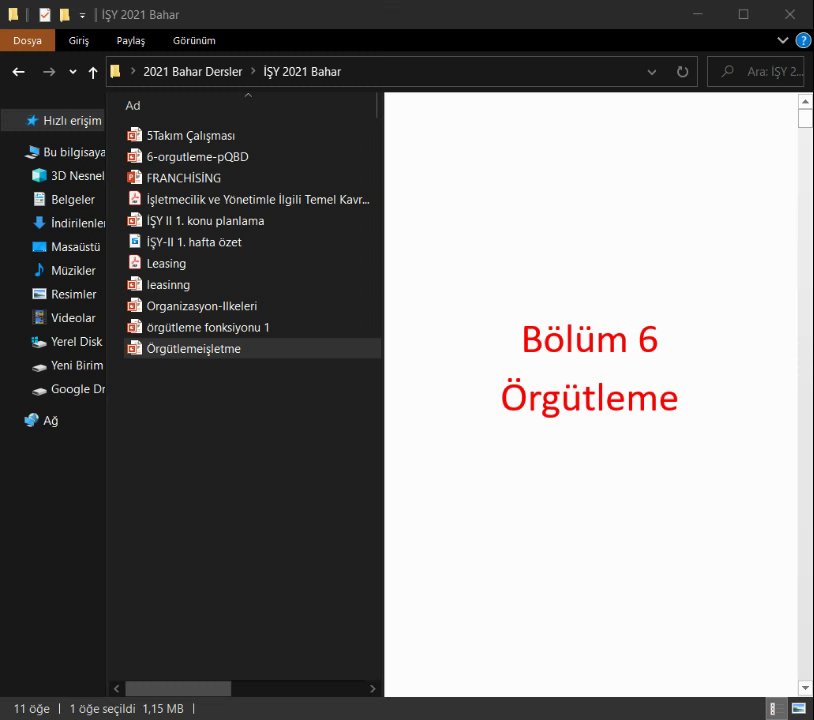Click the preview pane scroll down arrow
The height and width of the screenshot is (720, 814).
805,688
